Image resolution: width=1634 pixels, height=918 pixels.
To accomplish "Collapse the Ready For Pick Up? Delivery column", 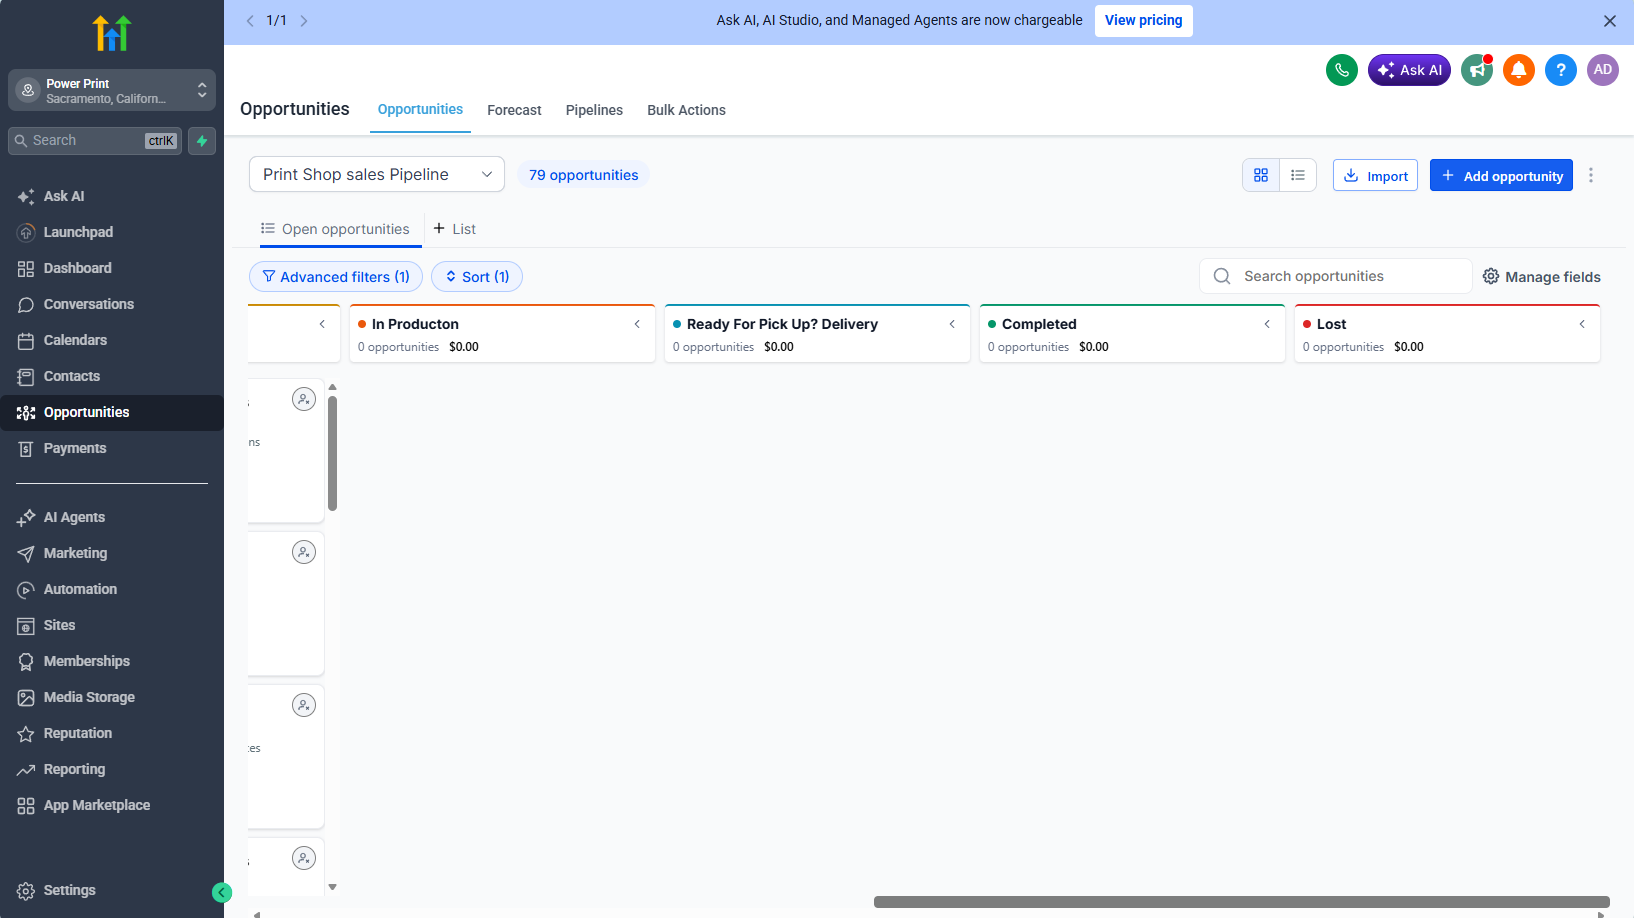I will tap(952, 324).
